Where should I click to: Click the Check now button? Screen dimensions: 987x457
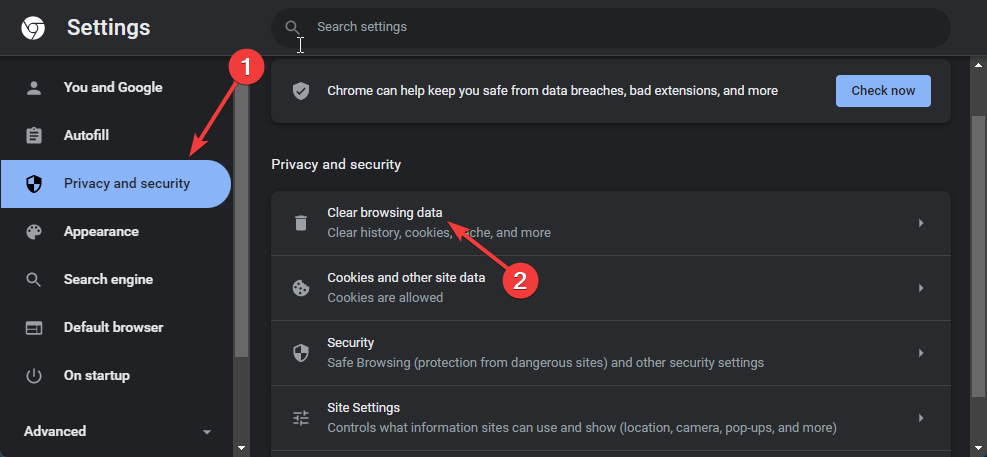click(x=883, y=91)
